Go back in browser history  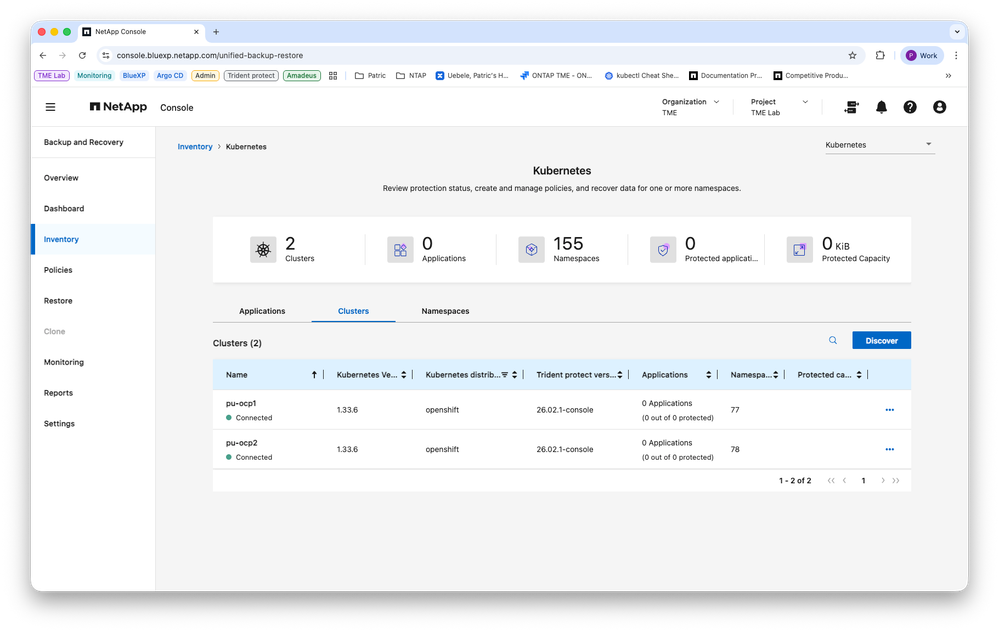click(x=43, y=55)
